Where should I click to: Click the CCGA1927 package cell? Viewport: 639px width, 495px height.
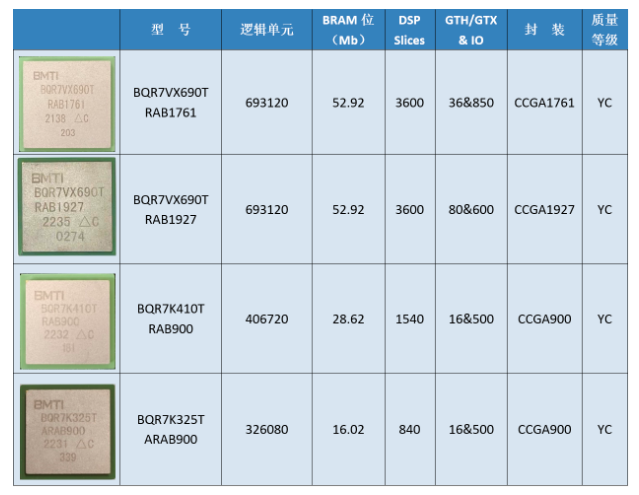(x=545, y=209)
